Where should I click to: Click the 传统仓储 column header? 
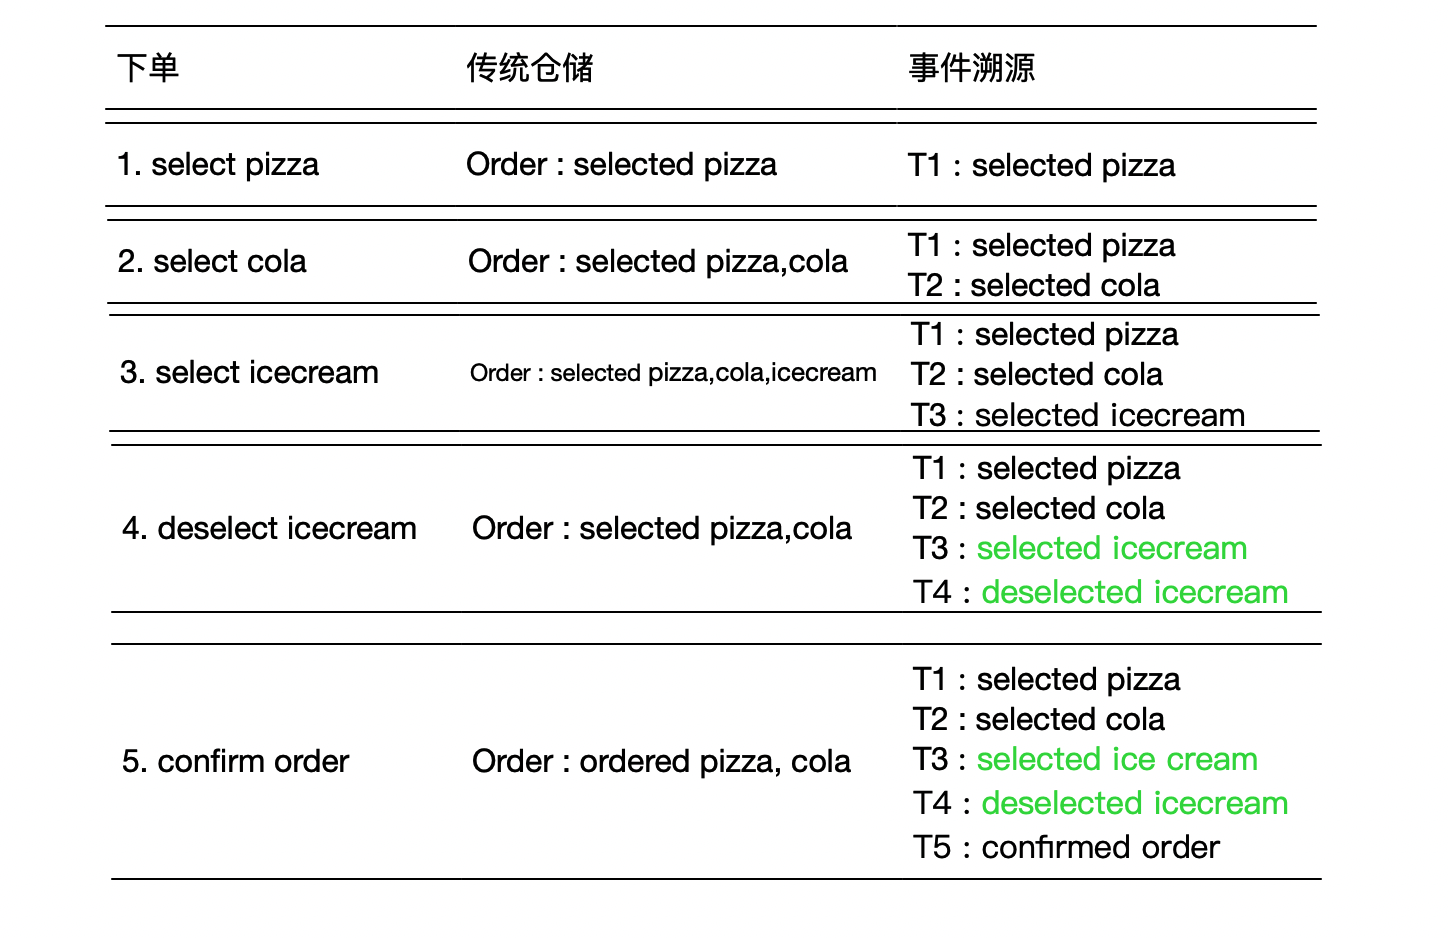point(530,68)
